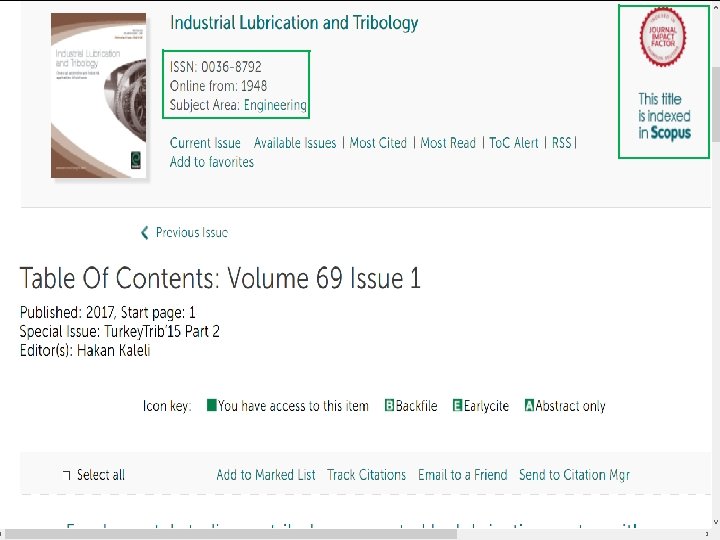Click the horizontal scrollbar thumb
Image resolution: width=720 pixels, height=540 pixels.
pos(231,534)
